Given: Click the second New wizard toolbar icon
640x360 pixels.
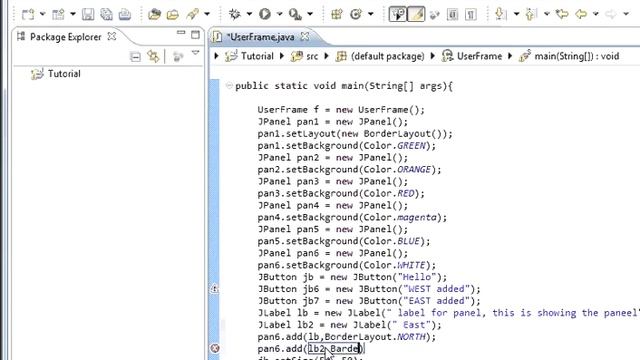Looking at the screenshot, I should tap(58, 14).
